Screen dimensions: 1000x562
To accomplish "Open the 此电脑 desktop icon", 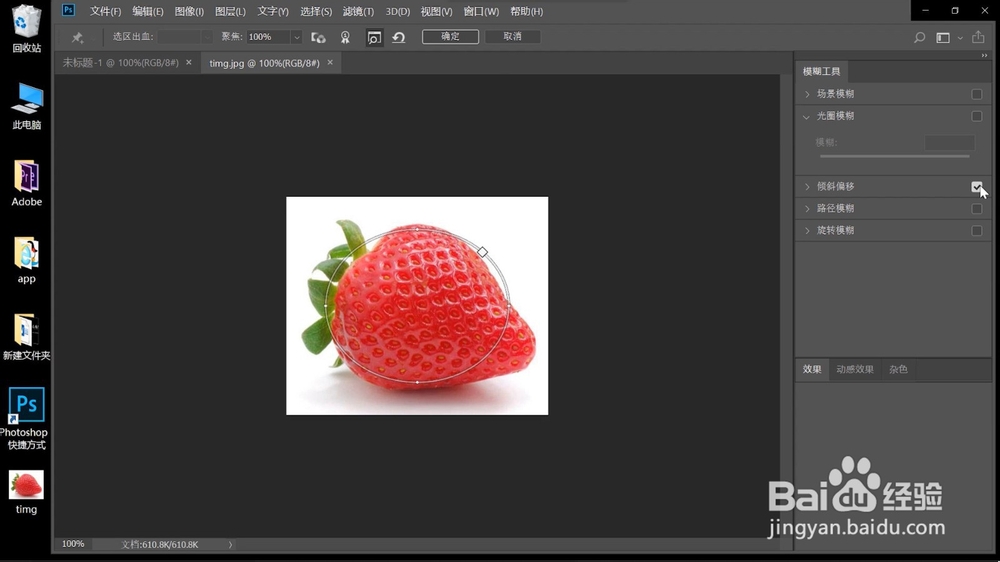I will [26, 106].
